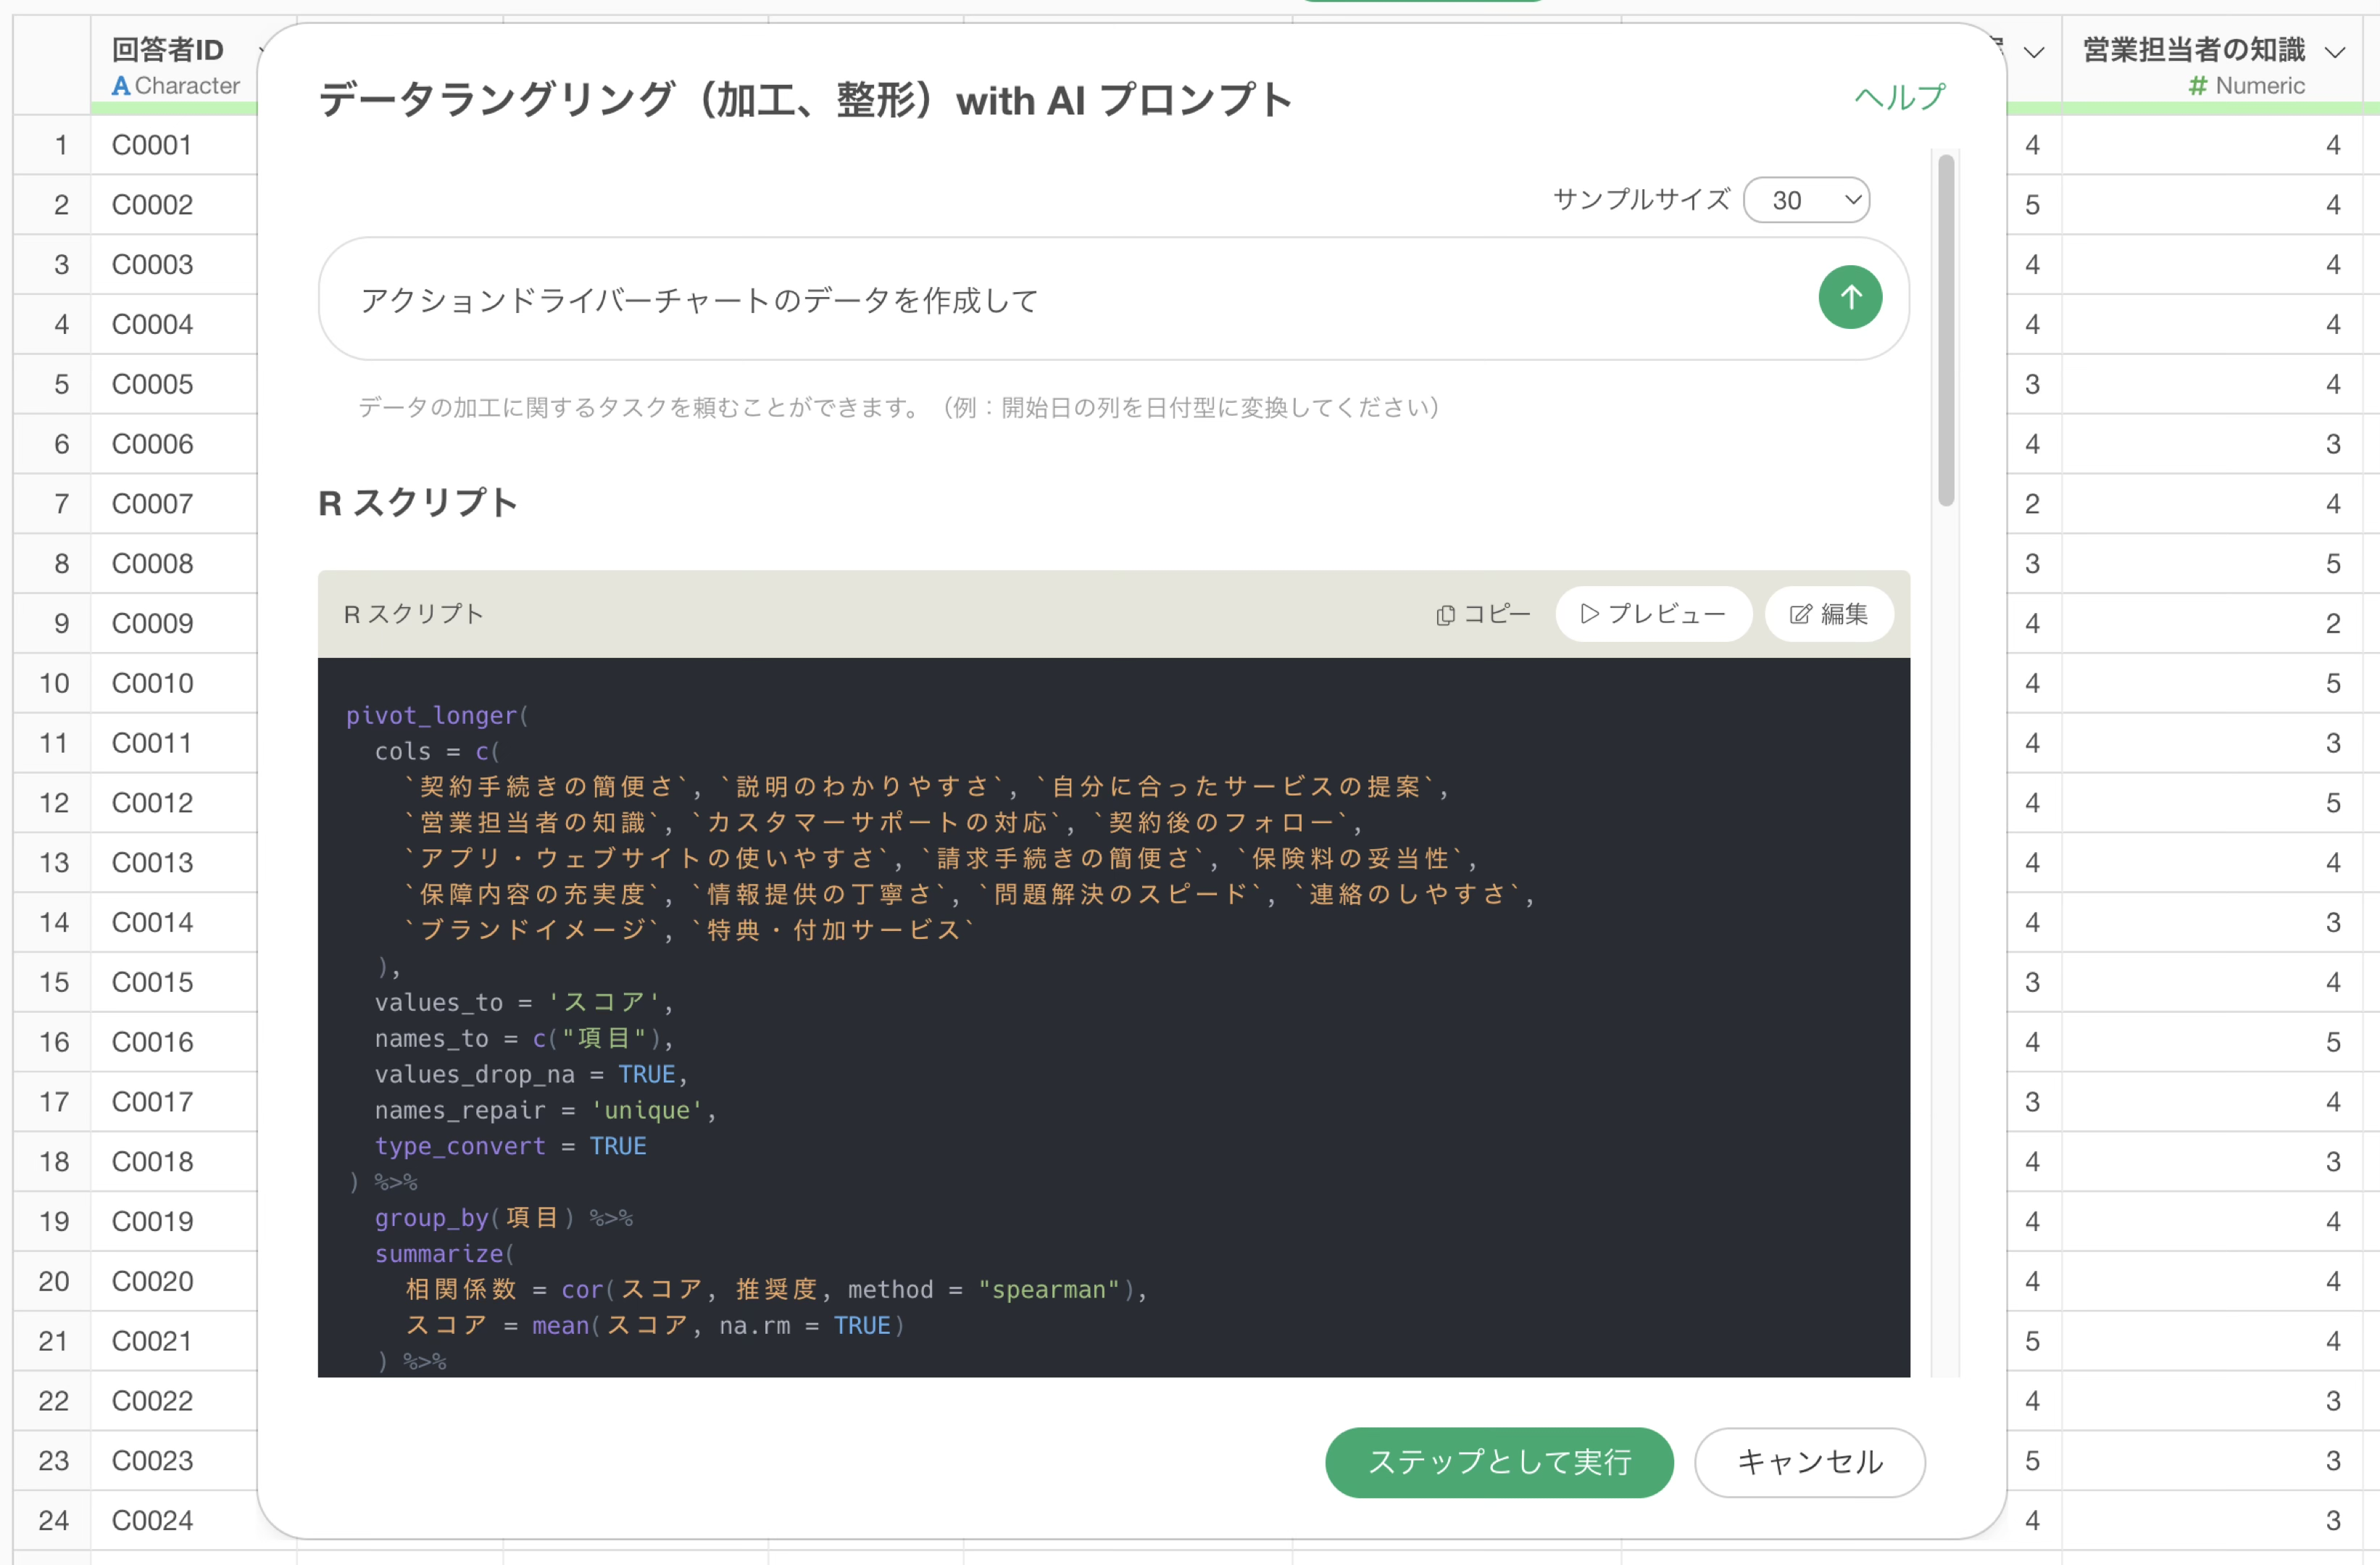Select the C0012 cell in 回答者ID column
The height and width of the screenshot is (1565, 2380).
pos(152,803)
